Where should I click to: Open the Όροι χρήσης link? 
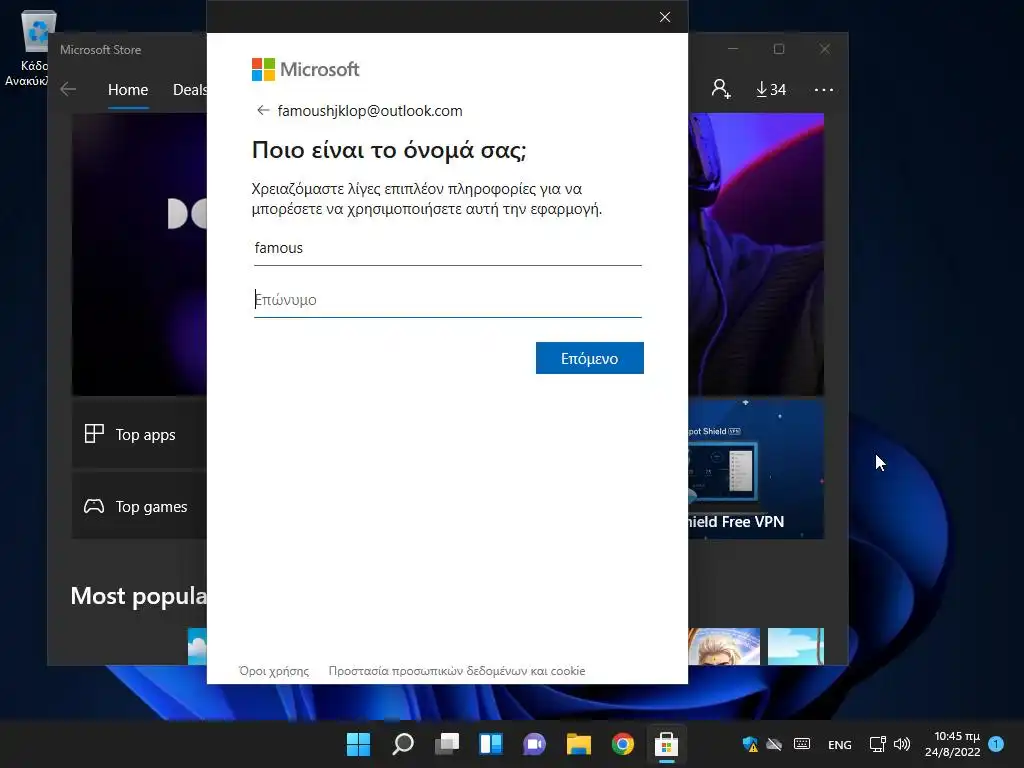coord(274,671)
